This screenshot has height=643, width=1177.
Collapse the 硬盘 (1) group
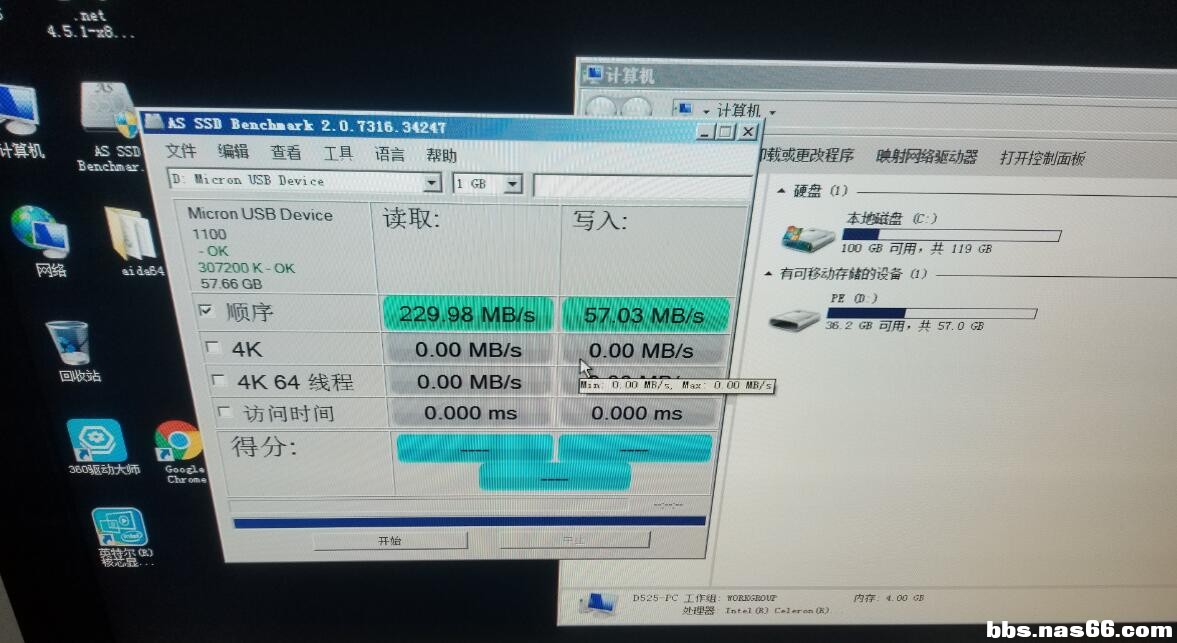click(x=780, y=190)
